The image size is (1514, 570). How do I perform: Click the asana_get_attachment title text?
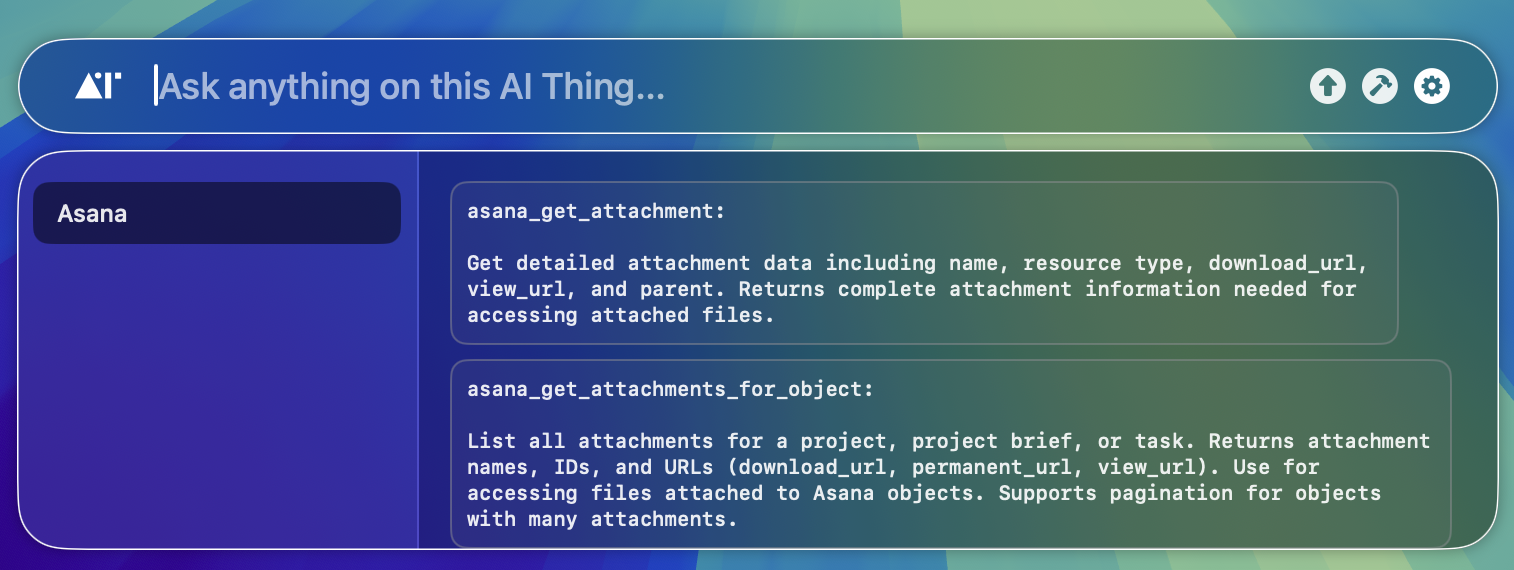click(x=596, y=212)
